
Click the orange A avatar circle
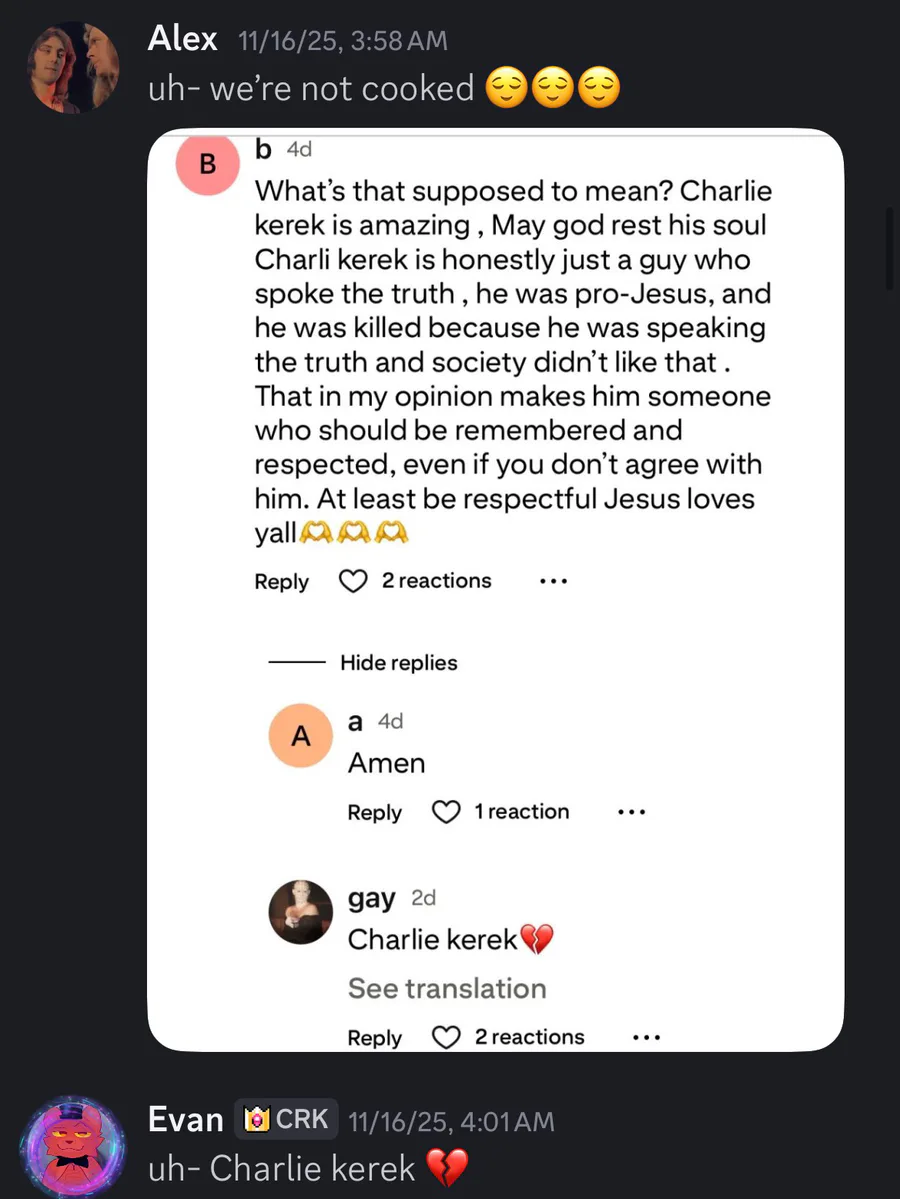click(300, 736)
